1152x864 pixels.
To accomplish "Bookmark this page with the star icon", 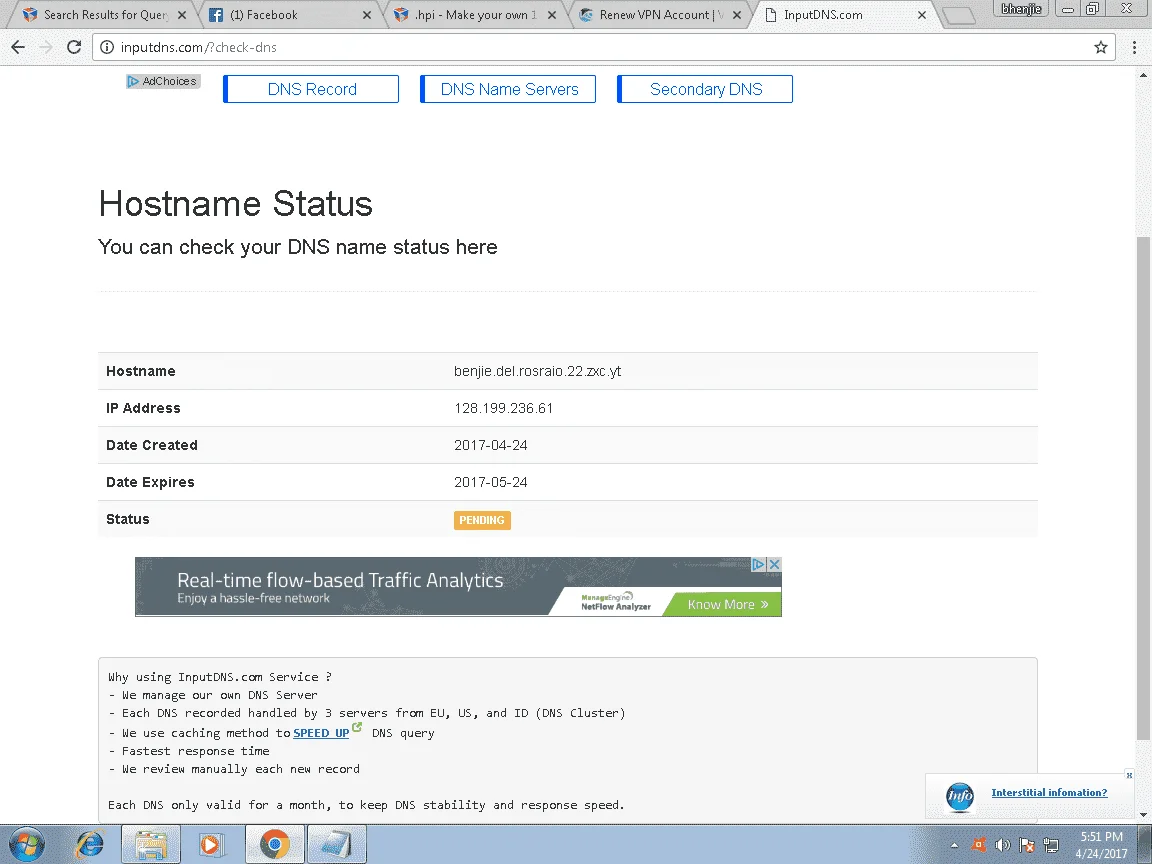I will pyautogui.click(x=1101, y=47).
